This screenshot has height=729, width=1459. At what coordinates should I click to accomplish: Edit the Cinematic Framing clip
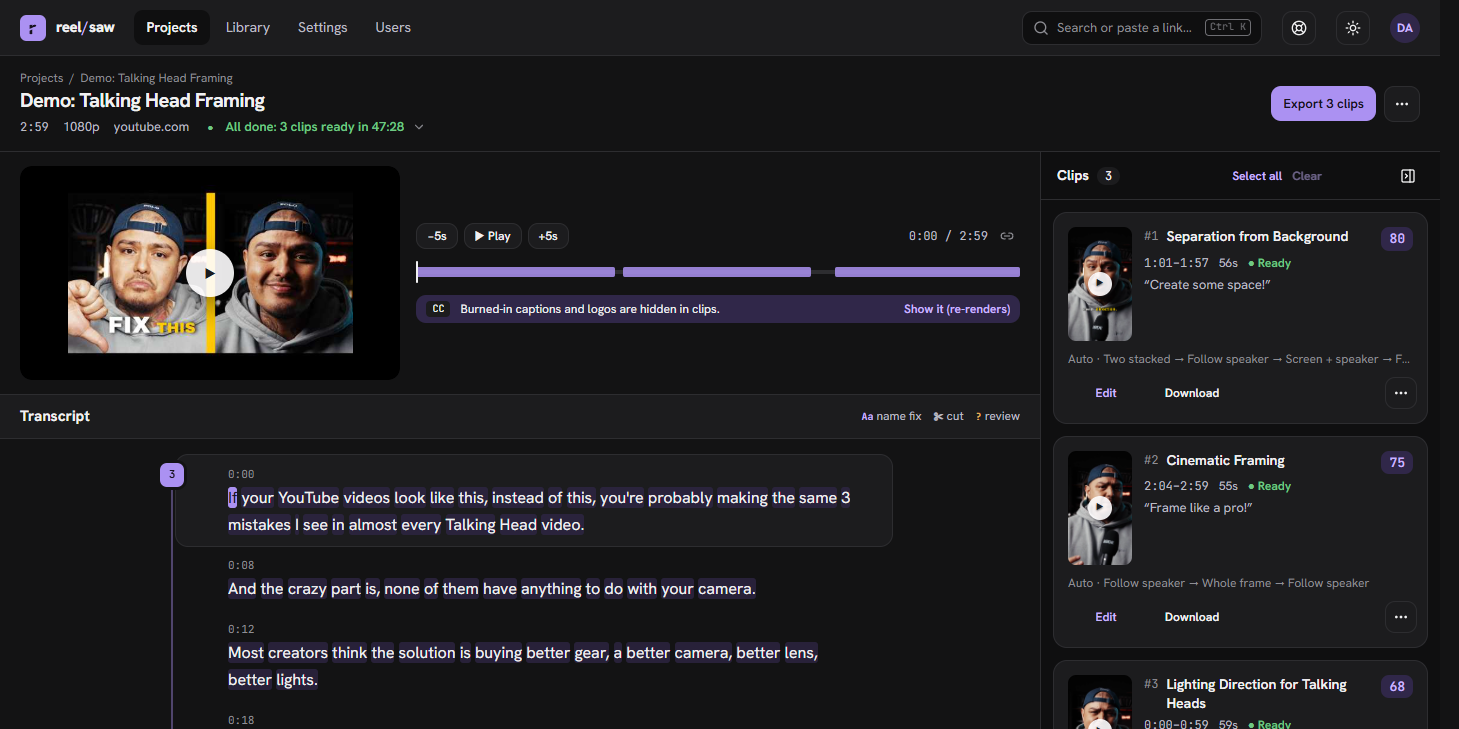click(x=1106, y=617)
